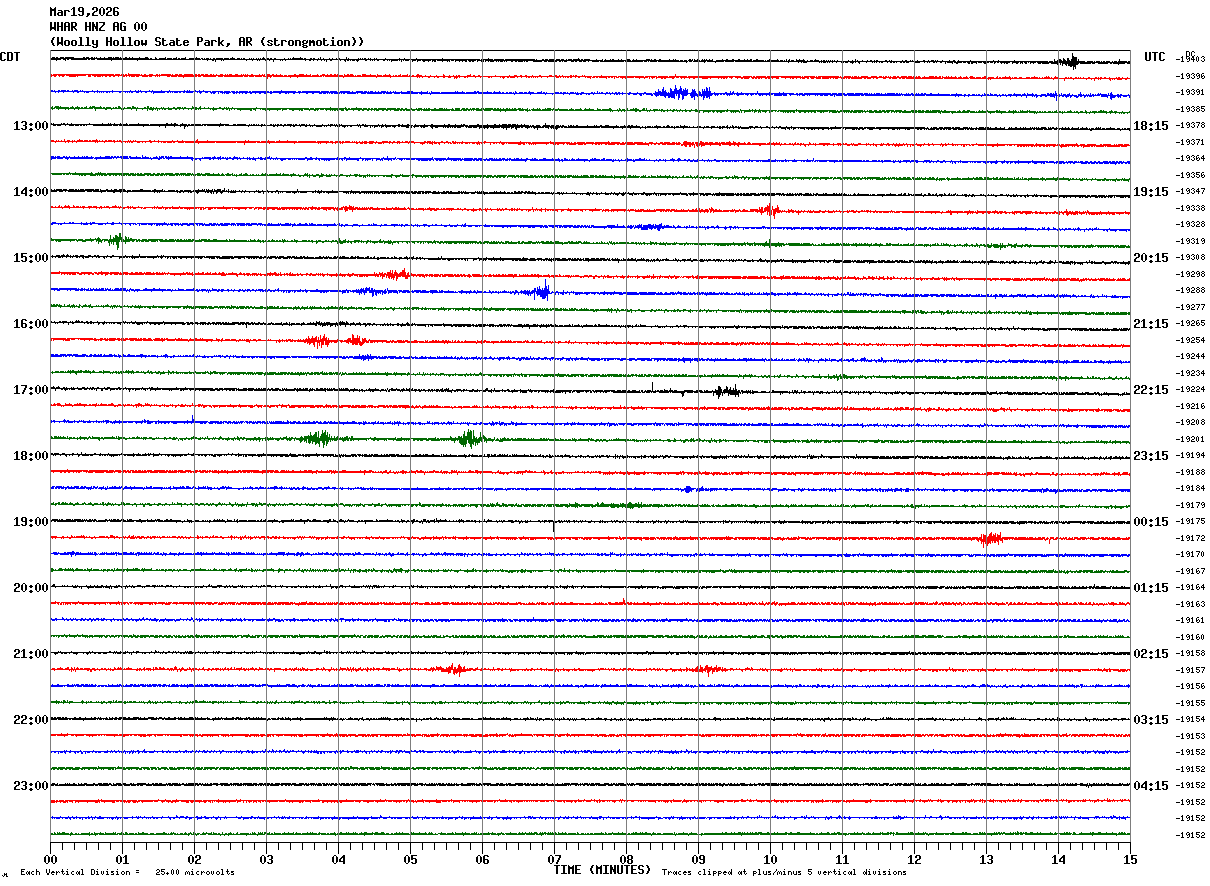Select the 16:00 CDT time label
The width and height of the screenshot is (1210, 886).
31,324
